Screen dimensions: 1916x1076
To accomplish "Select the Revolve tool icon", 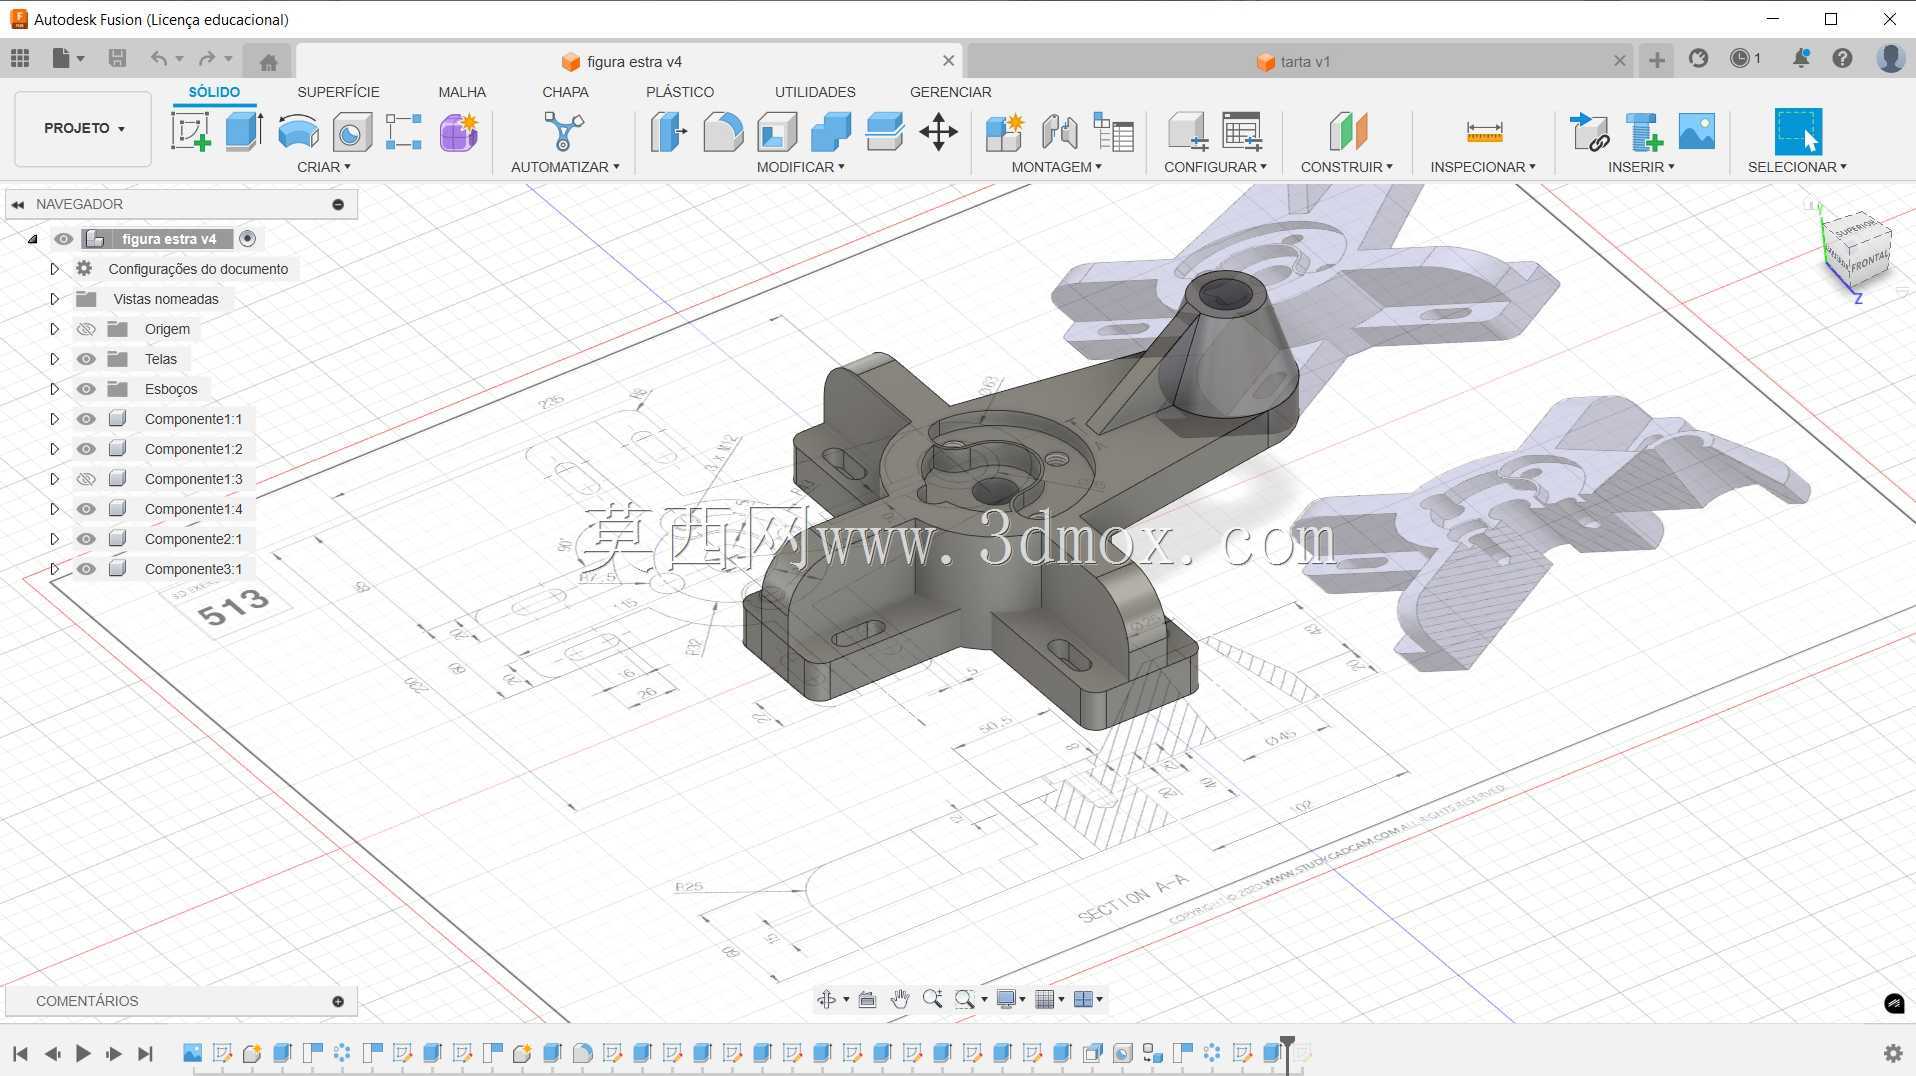I will [x=298, y=131].
